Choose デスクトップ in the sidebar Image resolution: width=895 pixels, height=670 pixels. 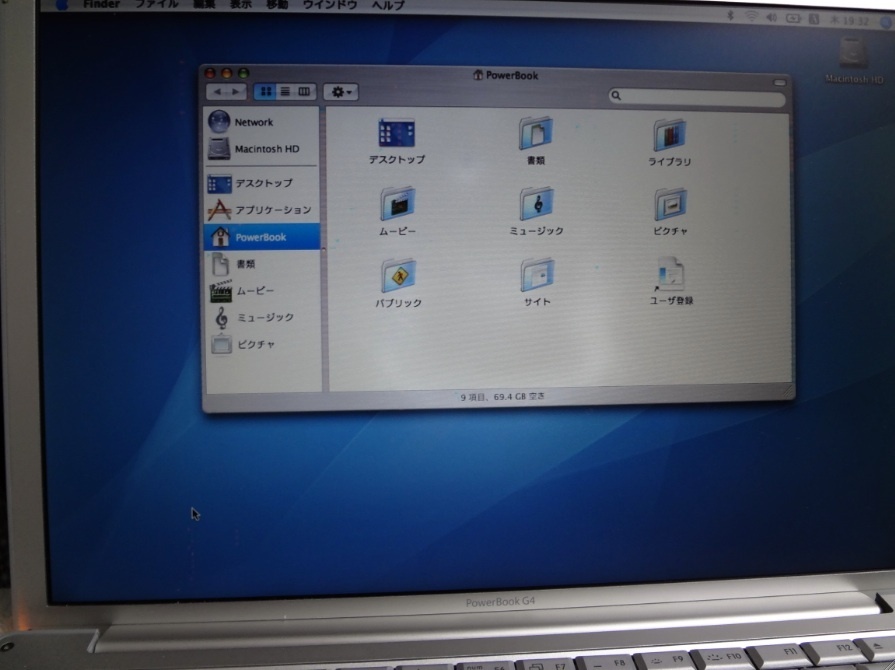pyautogui.click(x=261, y=183)
